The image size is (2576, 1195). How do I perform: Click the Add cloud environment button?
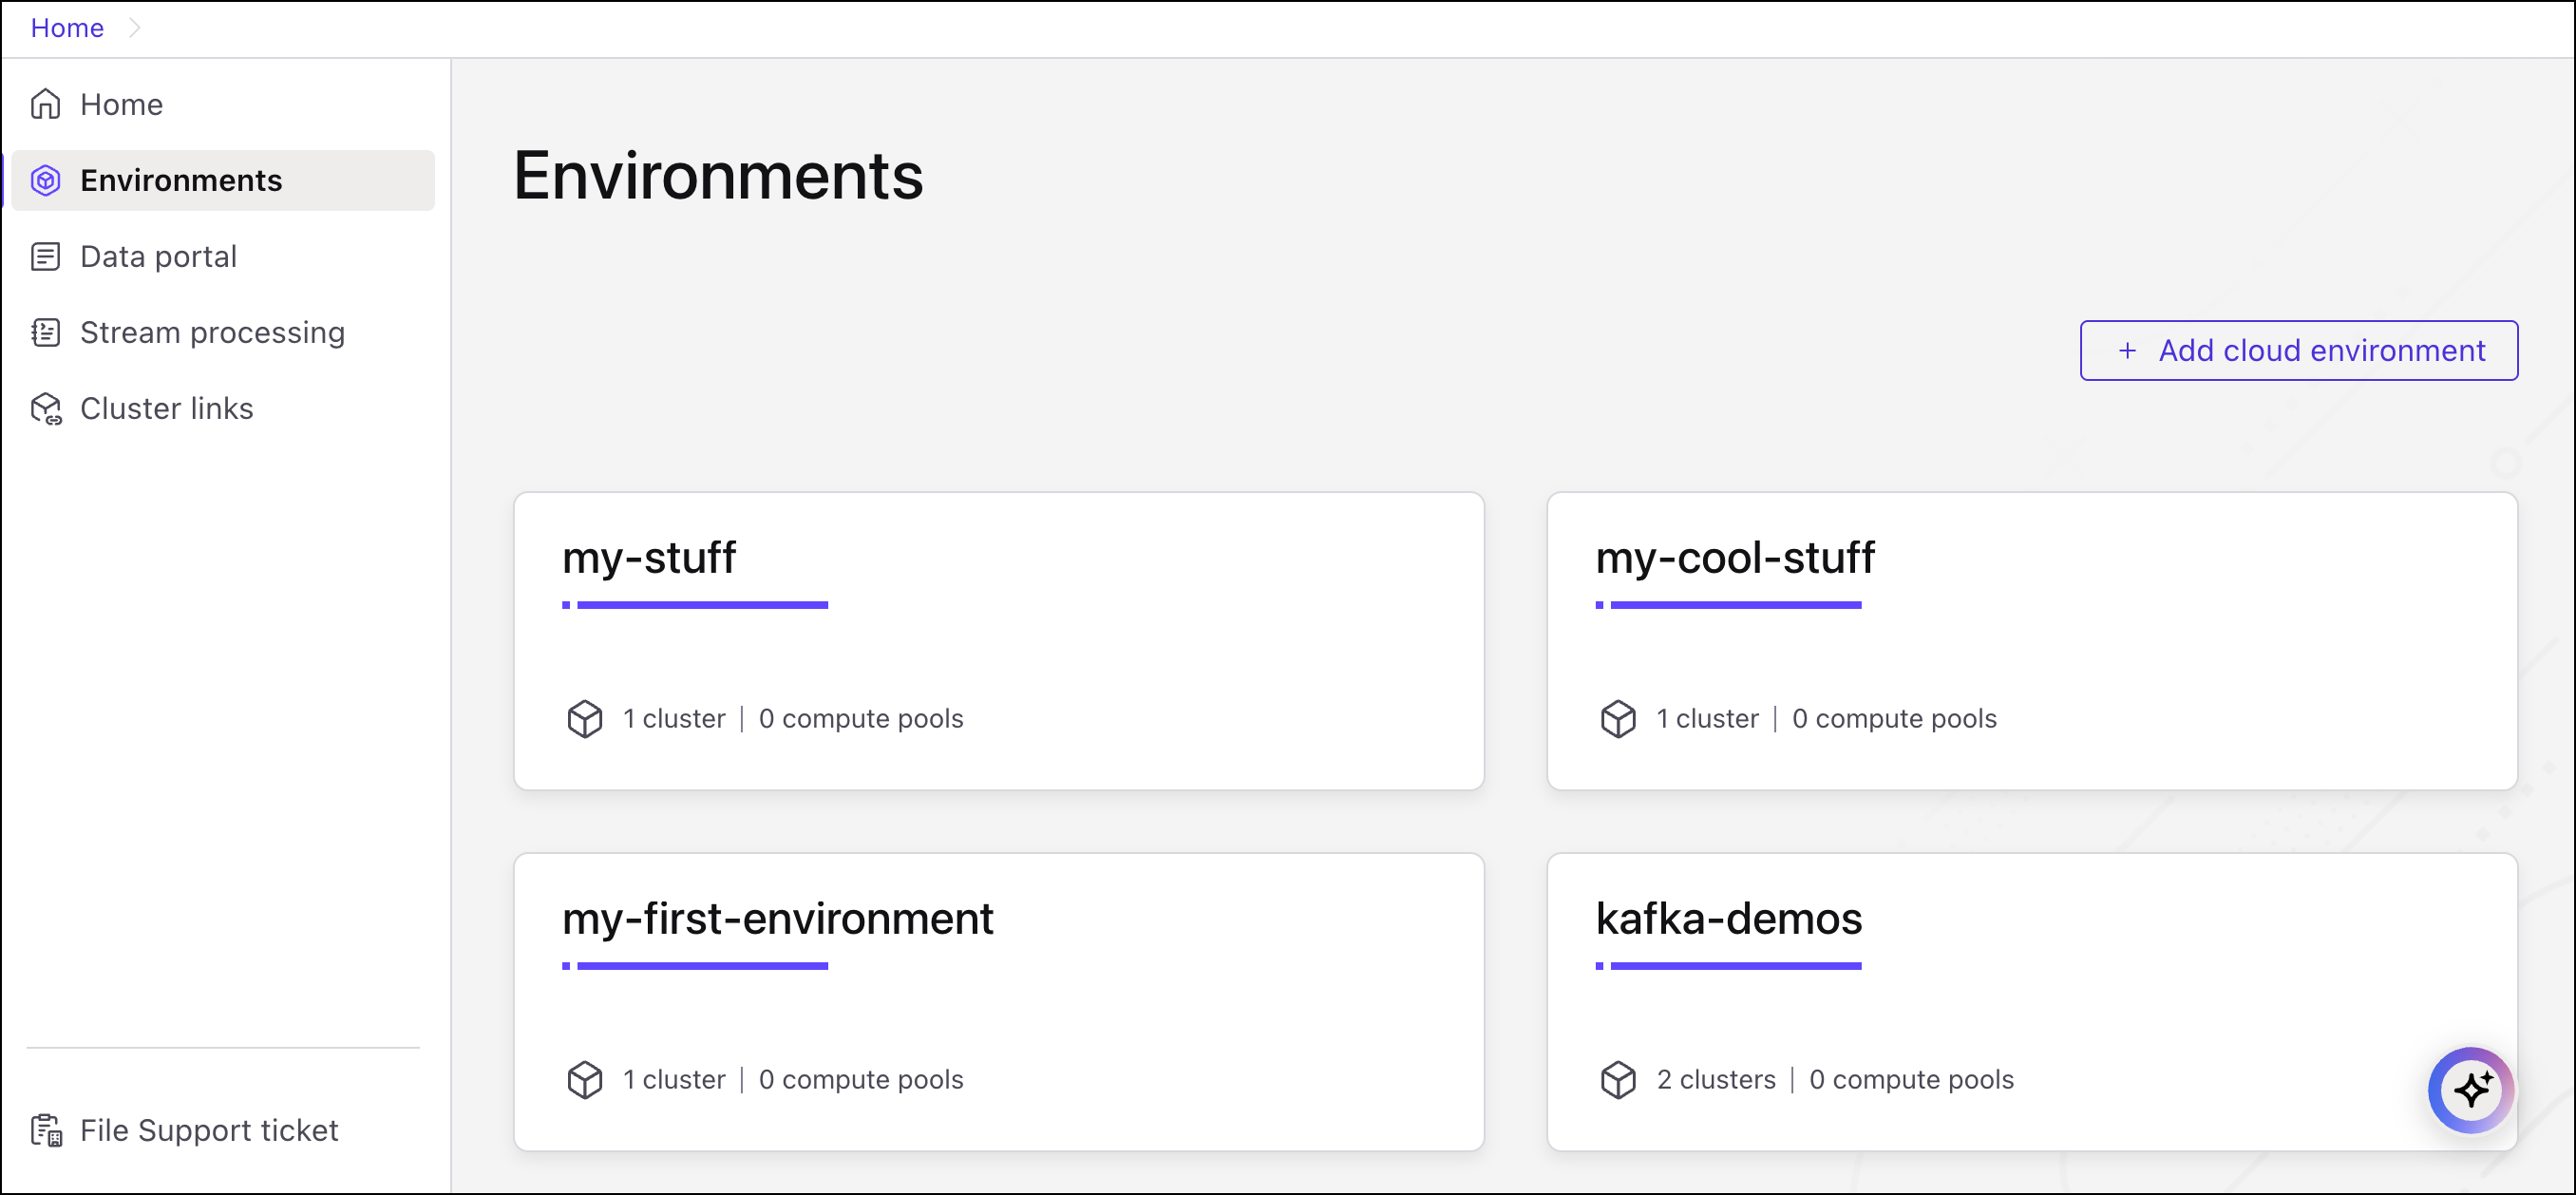2298,350
